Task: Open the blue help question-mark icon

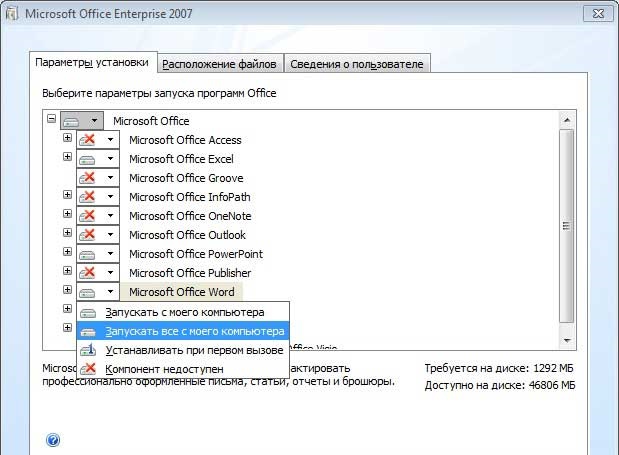Action: tap(53, 440)
